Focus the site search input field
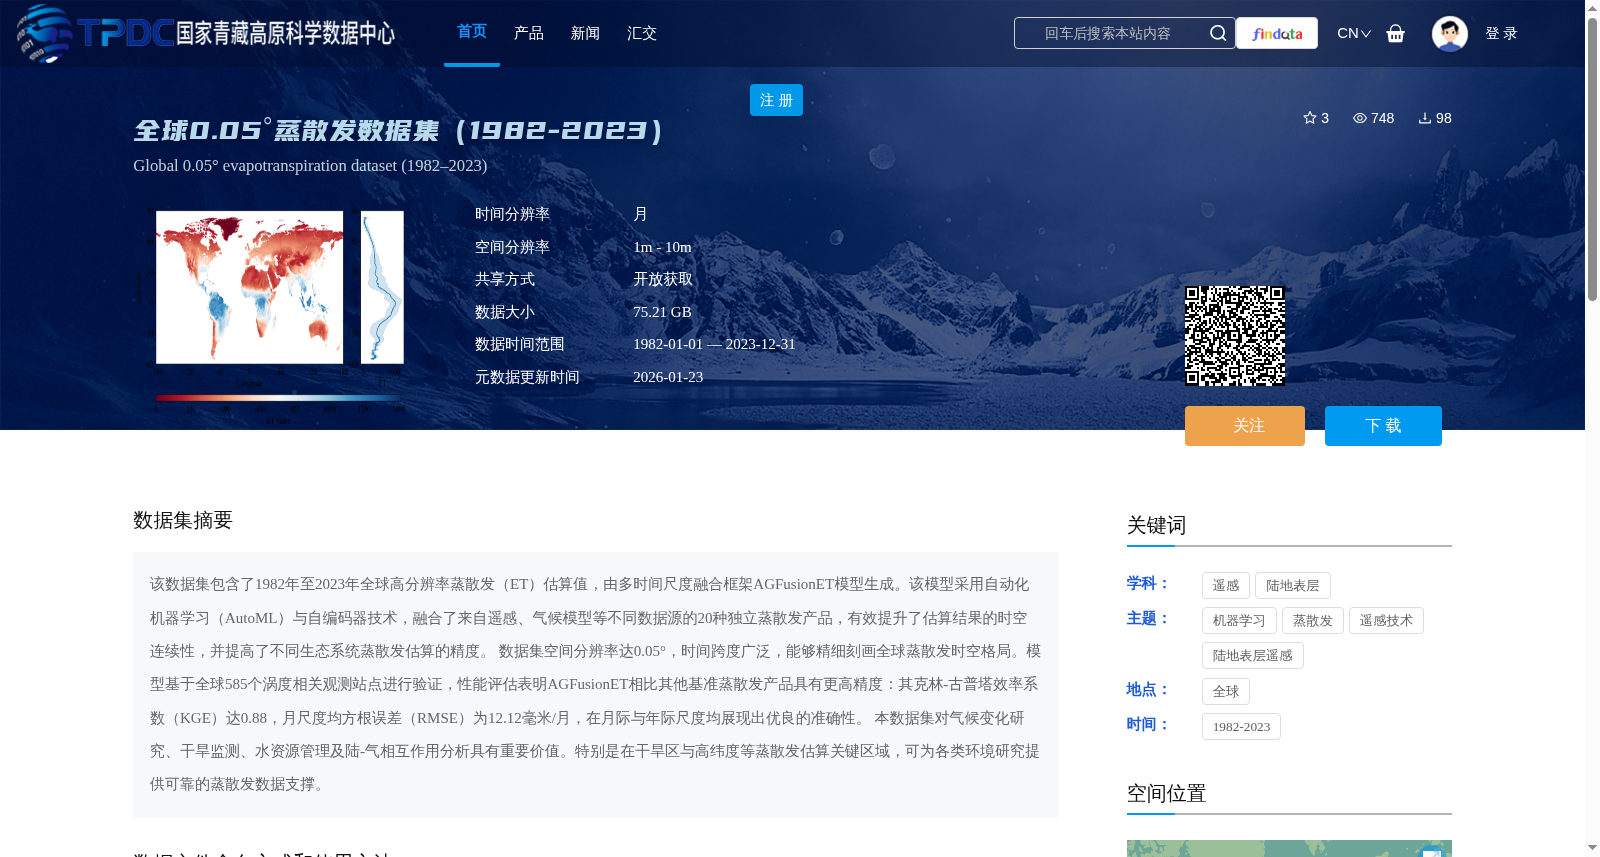Screen dimensions: 1600x857 1108,33
